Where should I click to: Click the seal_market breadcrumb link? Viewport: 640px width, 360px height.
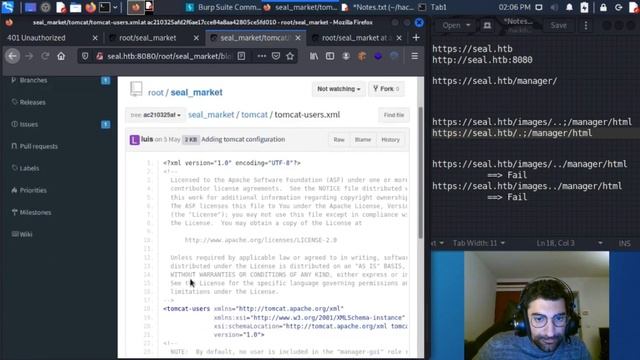click(211, 115)
